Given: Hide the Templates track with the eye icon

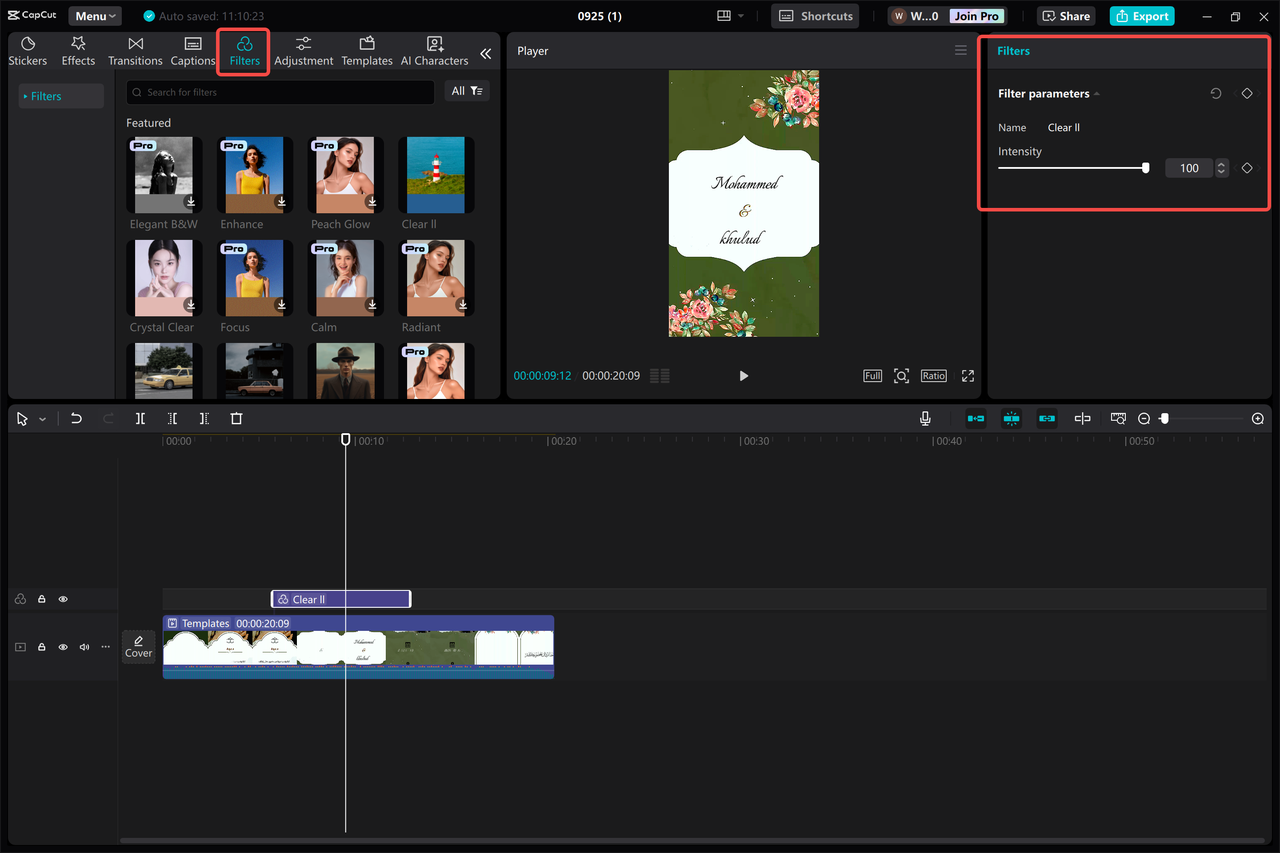Looking at the screenshot, I should [x=63, y=647].
